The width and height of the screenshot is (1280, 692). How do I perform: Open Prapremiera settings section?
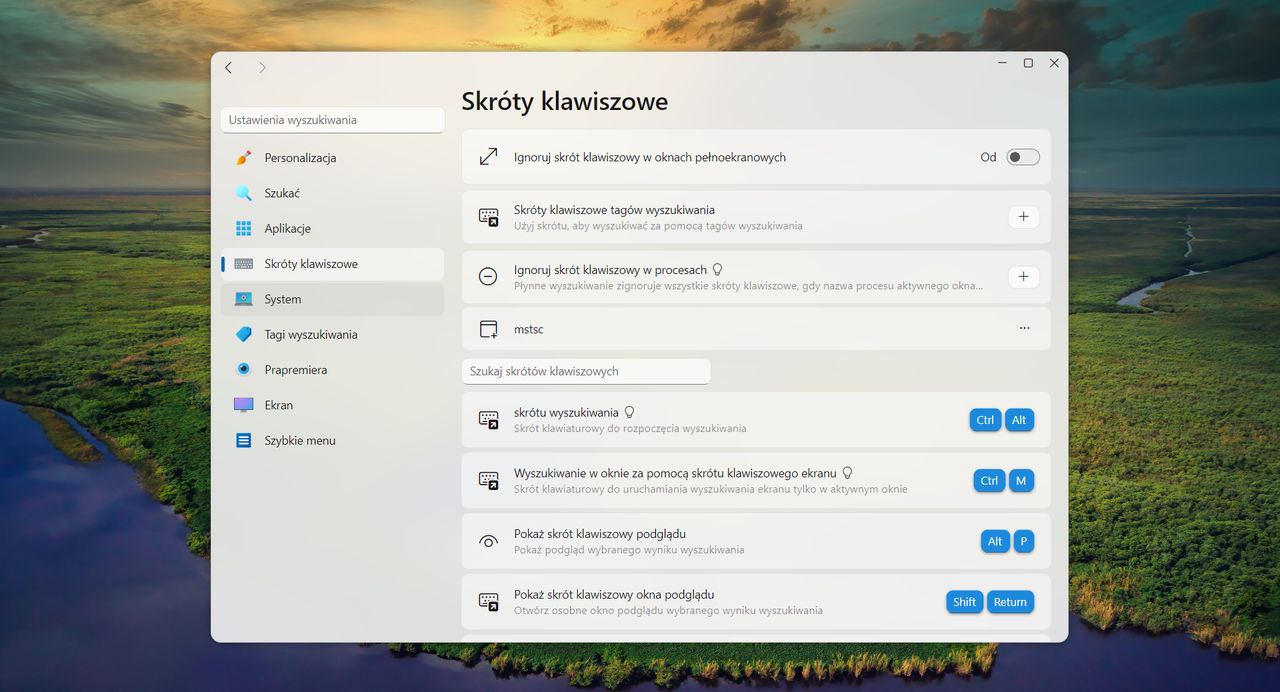pos(332,369)
